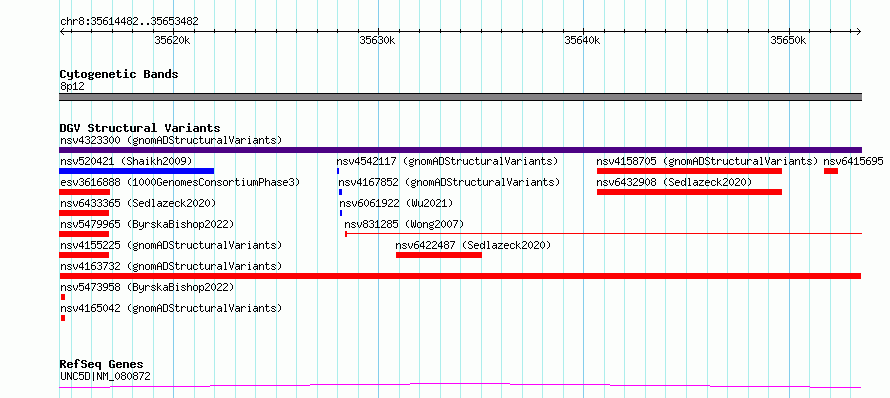The width and height of the screenshot is (890, 398).
Task: Click the ruler's left arrowhead
Action: coord(62,32)
